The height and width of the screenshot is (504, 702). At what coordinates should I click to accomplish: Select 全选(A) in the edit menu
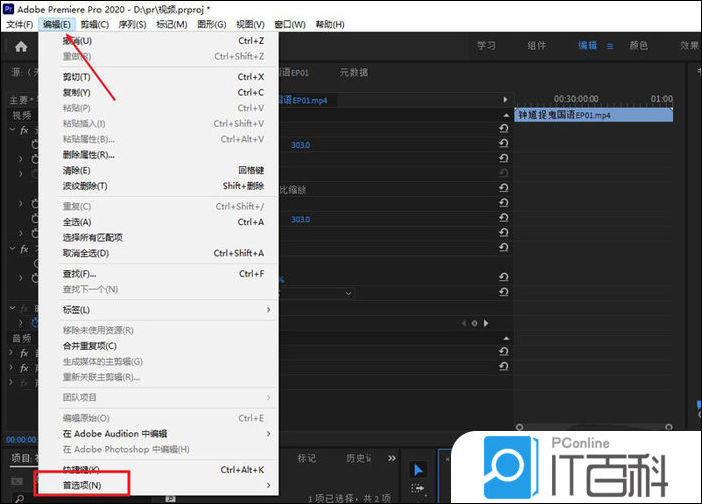point(77,222)
